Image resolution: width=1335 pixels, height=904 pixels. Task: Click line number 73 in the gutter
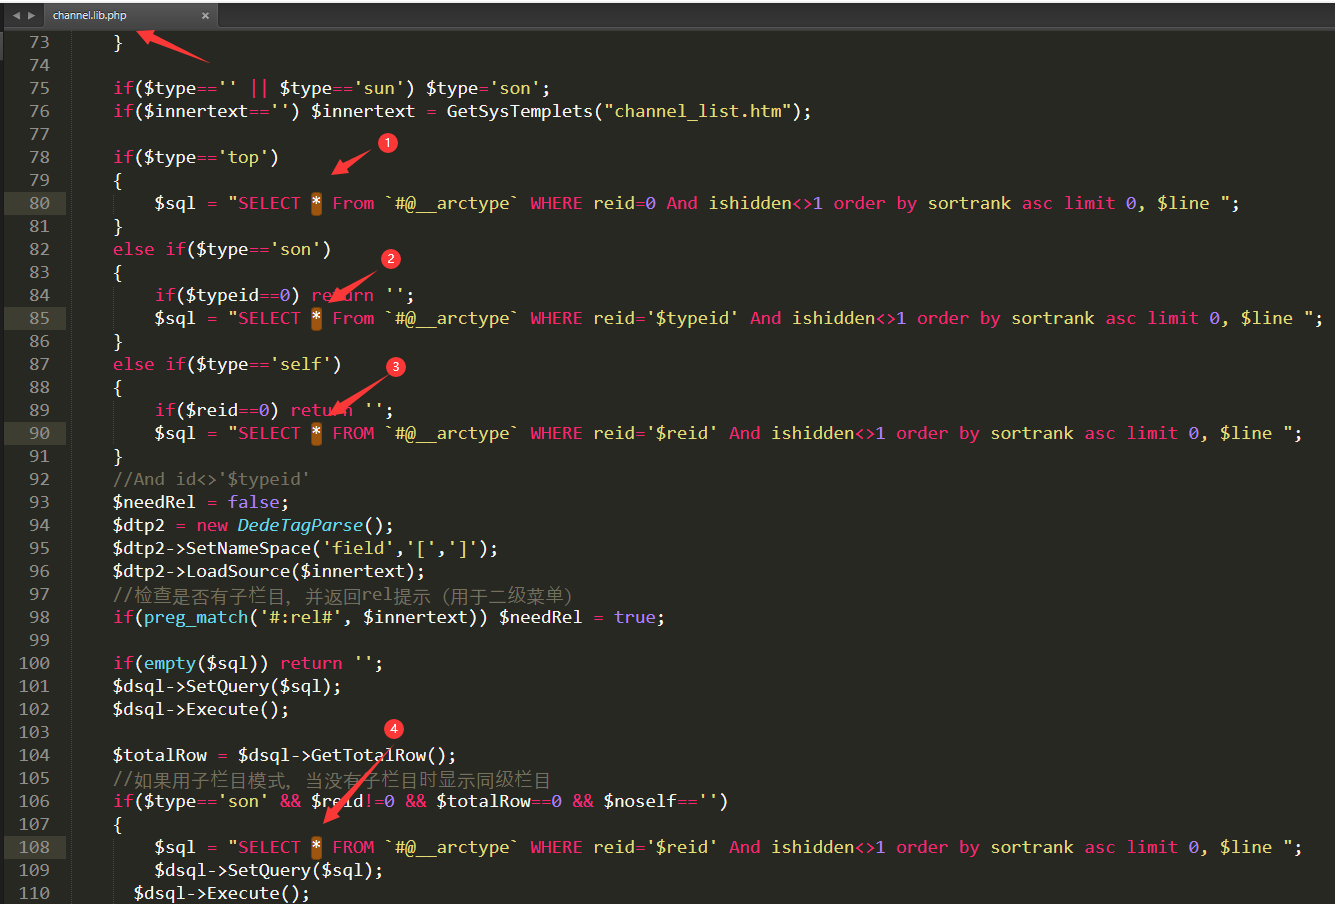tap(39, 42)
